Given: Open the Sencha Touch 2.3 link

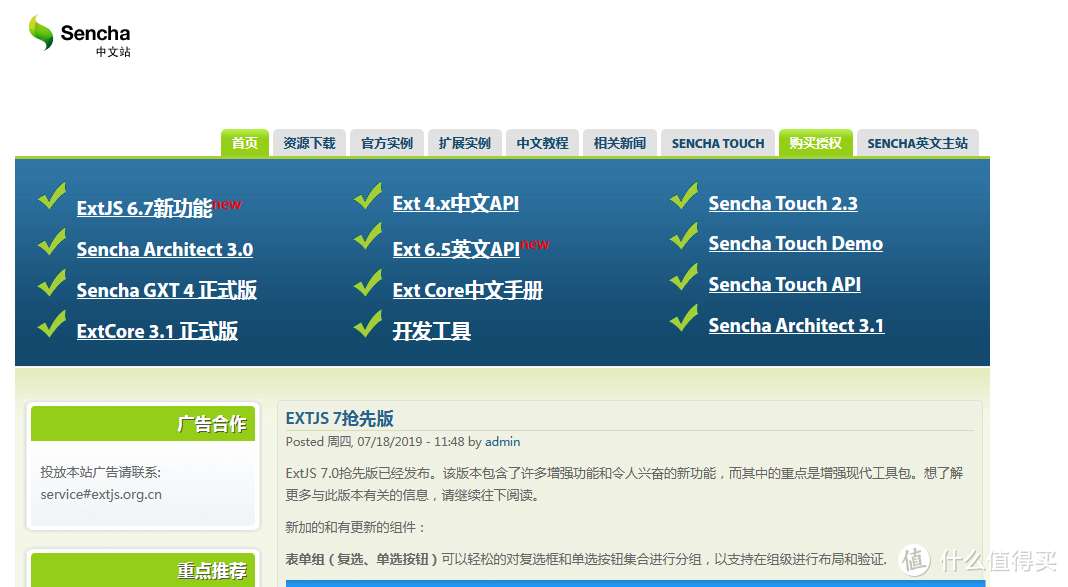Looking at the screenshot, I should click(x=783, y=203).
